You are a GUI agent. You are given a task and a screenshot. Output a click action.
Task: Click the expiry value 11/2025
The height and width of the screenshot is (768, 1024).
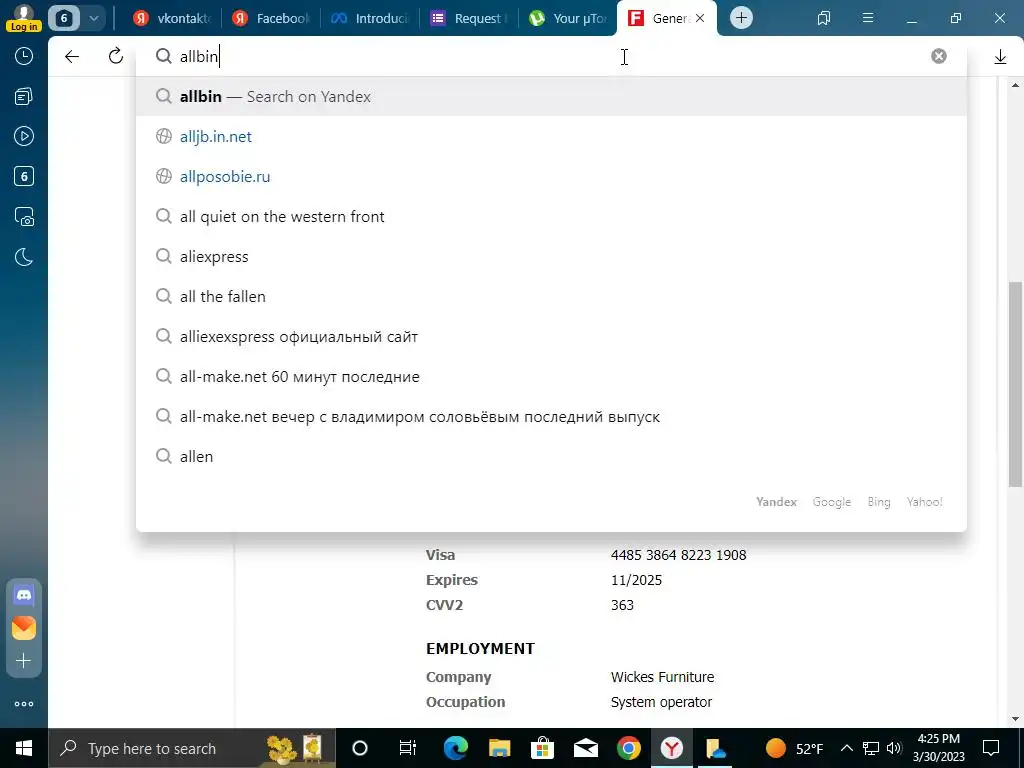(636, 580)
